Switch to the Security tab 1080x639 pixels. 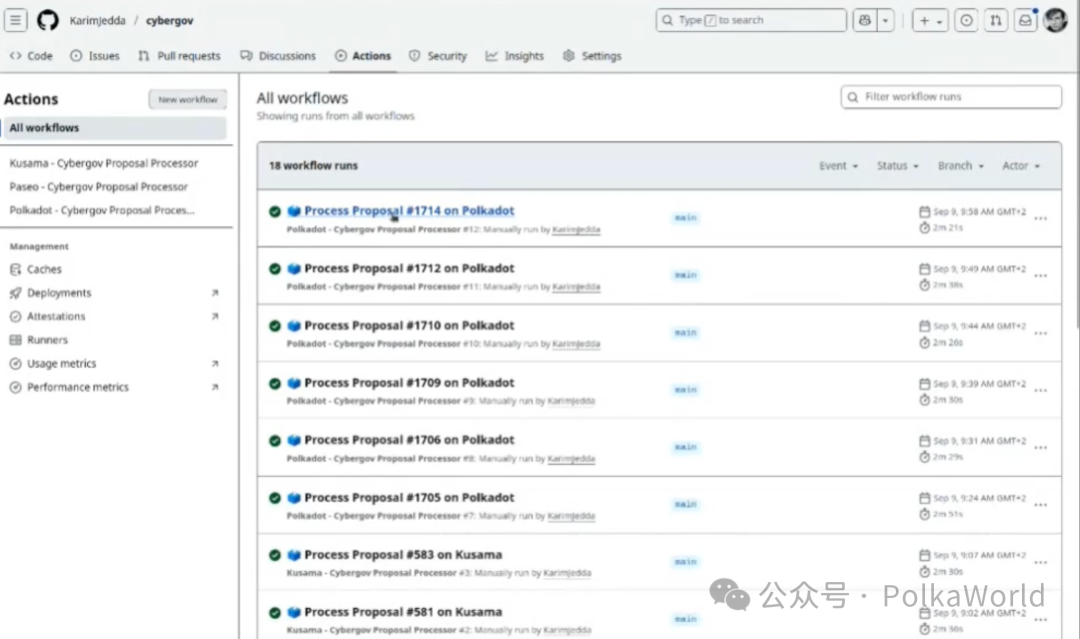[x=437, y=56]
